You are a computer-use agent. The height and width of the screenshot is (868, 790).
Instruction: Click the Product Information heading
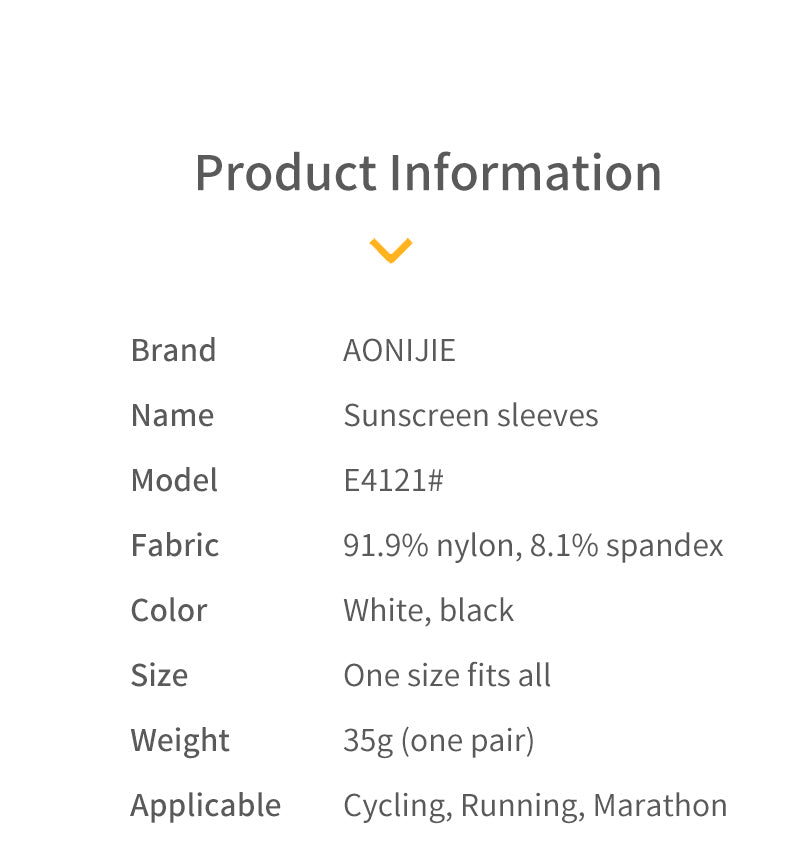coord(428,172)
